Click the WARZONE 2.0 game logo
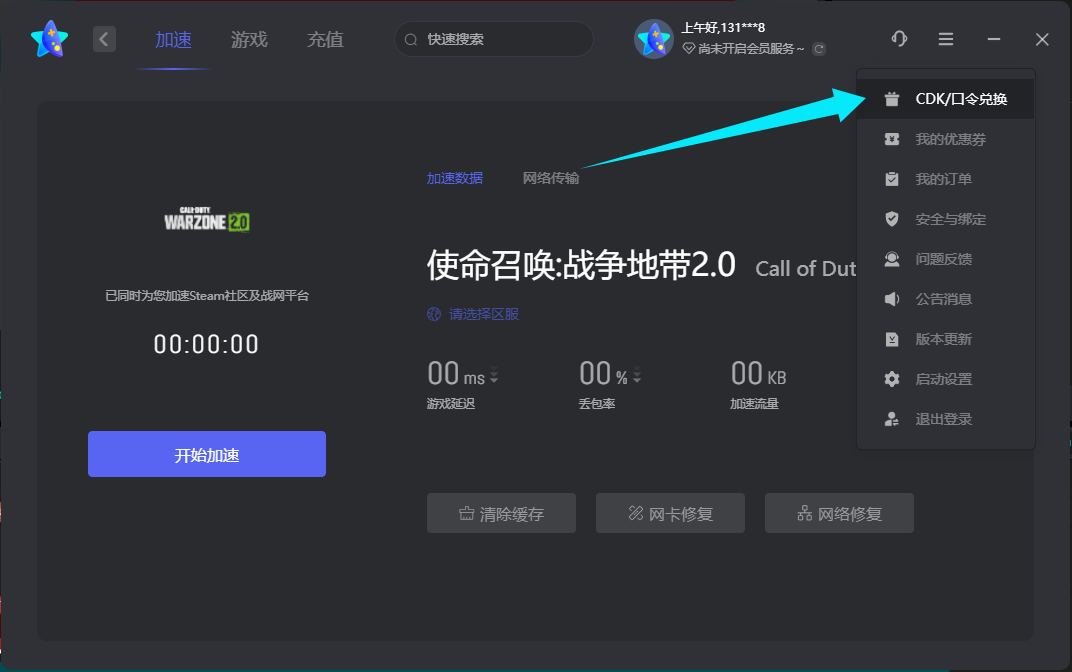This screenshot has height=672, width=1072. click(x=206, y=219)
